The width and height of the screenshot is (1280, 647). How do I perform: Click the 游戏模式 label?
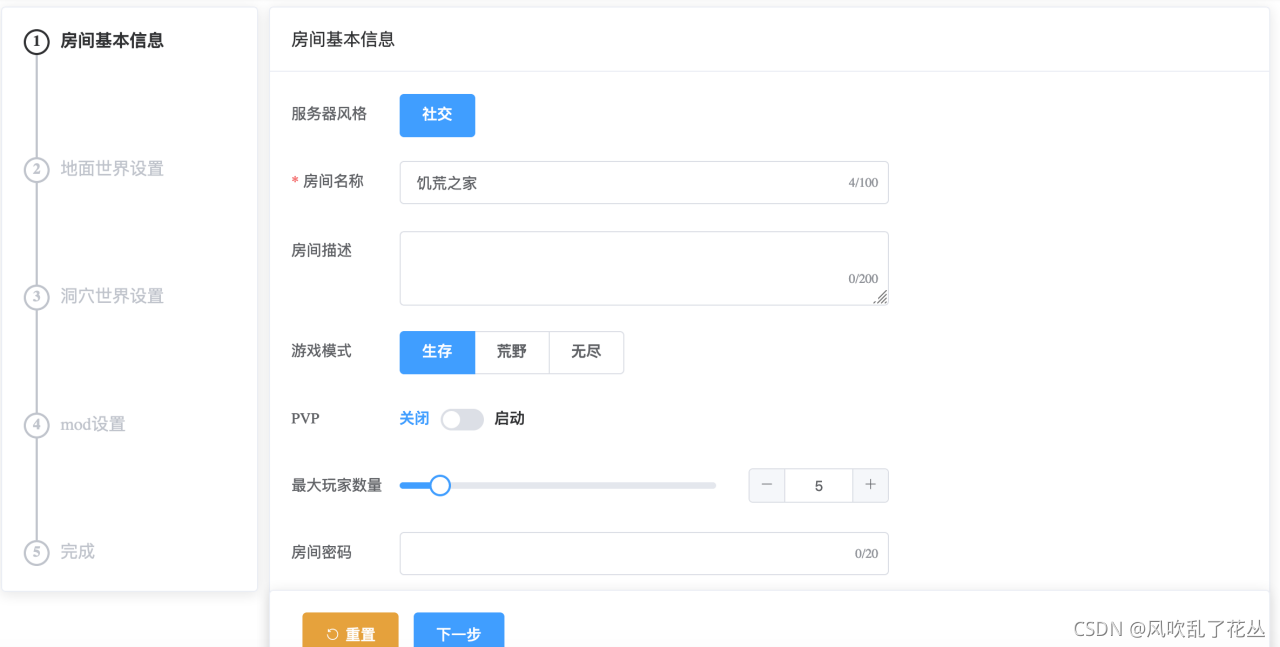[321, 351]
